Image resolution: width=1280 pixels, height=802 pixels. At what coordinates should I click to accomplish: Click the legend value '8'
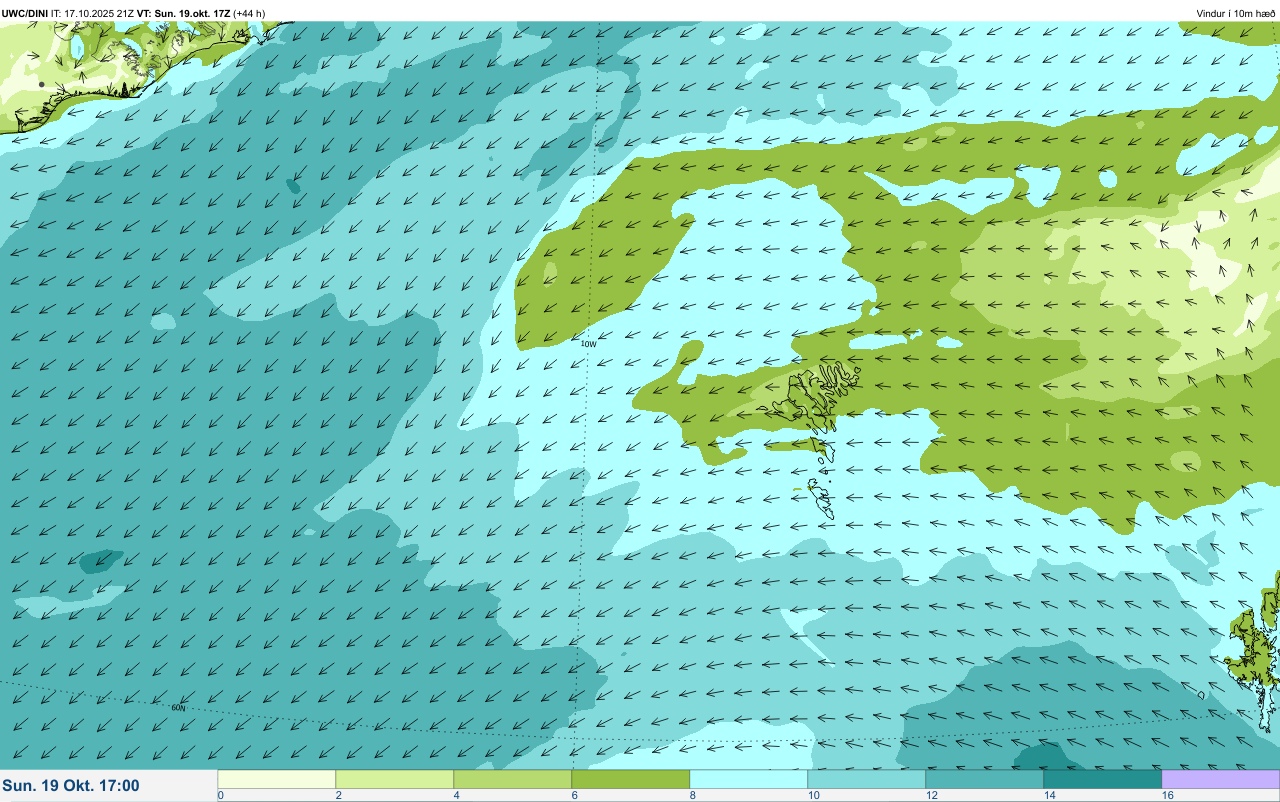click(693, 795)
